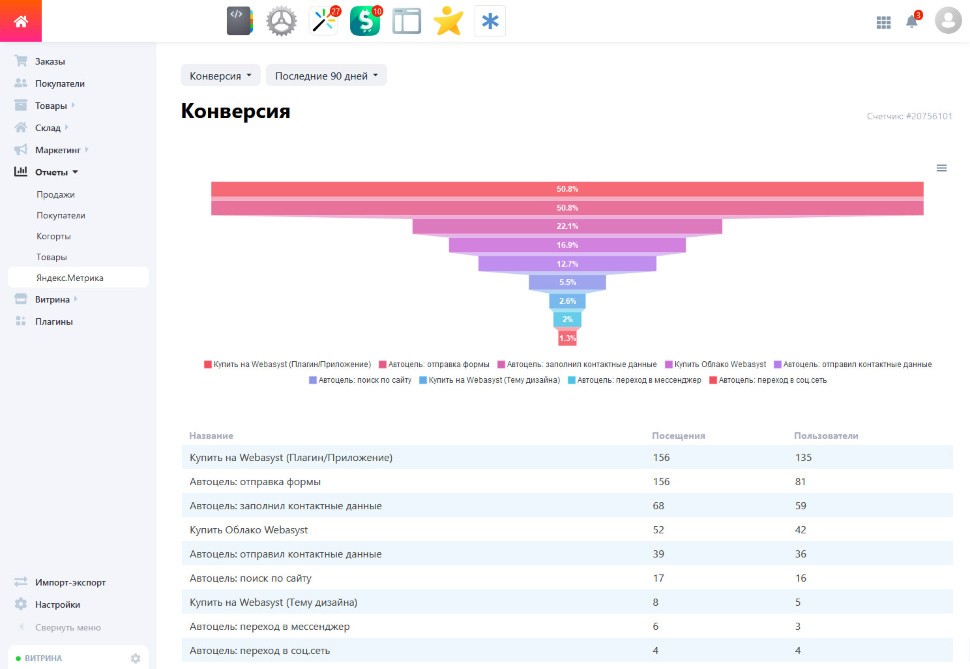Toggle legend item Автоцель: переход в мессенджер

(634, 380)
